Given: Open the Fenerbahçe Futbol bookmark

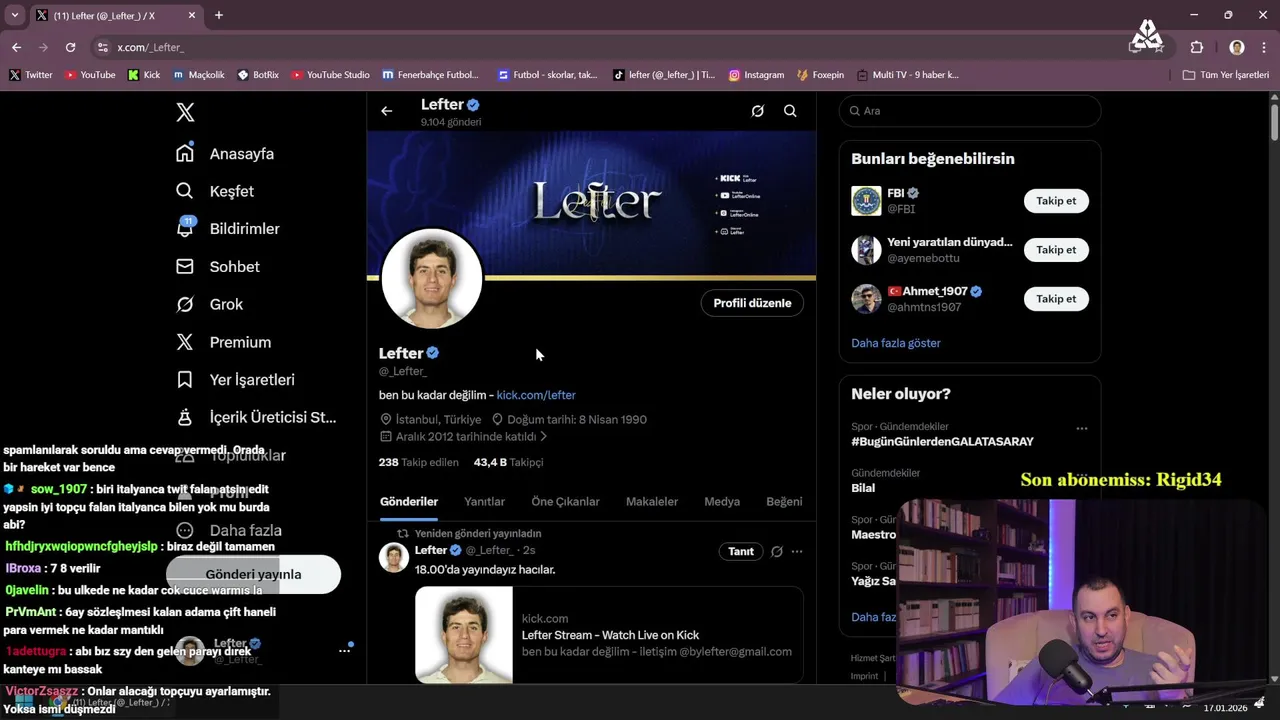Looking at the screenshot, I should click(431, 75).
